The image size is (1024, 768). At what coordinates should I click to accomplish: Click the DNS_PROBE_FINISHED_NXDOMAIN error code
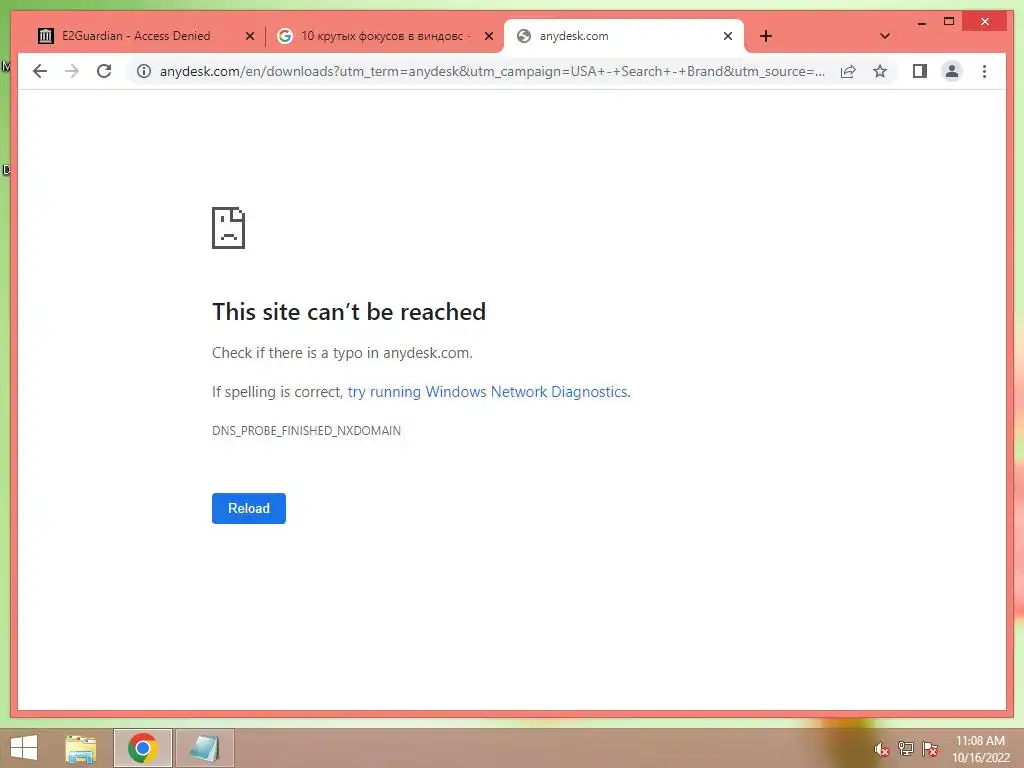click(x=306, y=430)
